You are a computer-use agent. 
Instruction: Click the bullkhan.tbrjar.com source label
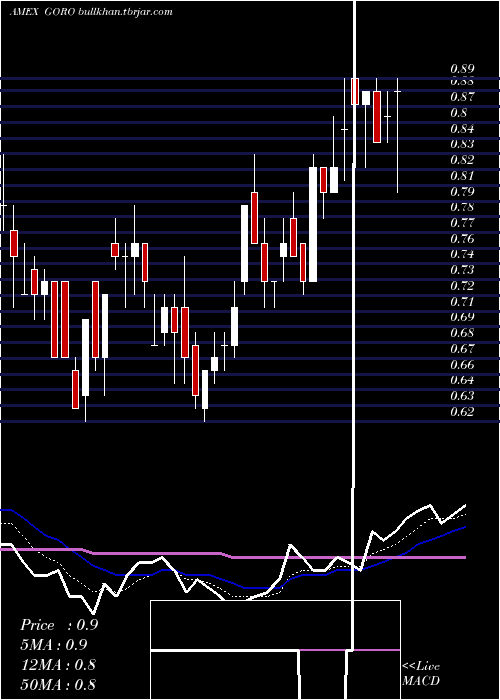point(125,12)
